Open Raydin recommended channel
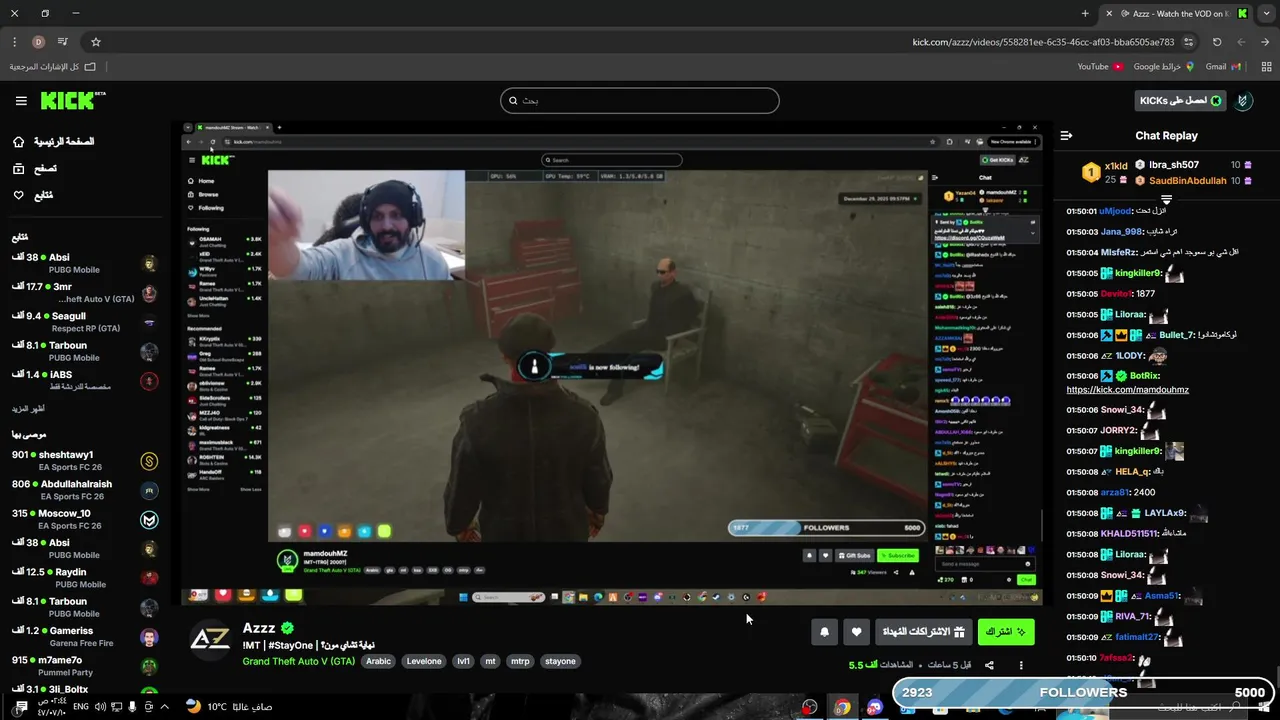Image resolution: width=1280 pixels, height=720 pixels. pyautogui.click(x=85, y=578)
